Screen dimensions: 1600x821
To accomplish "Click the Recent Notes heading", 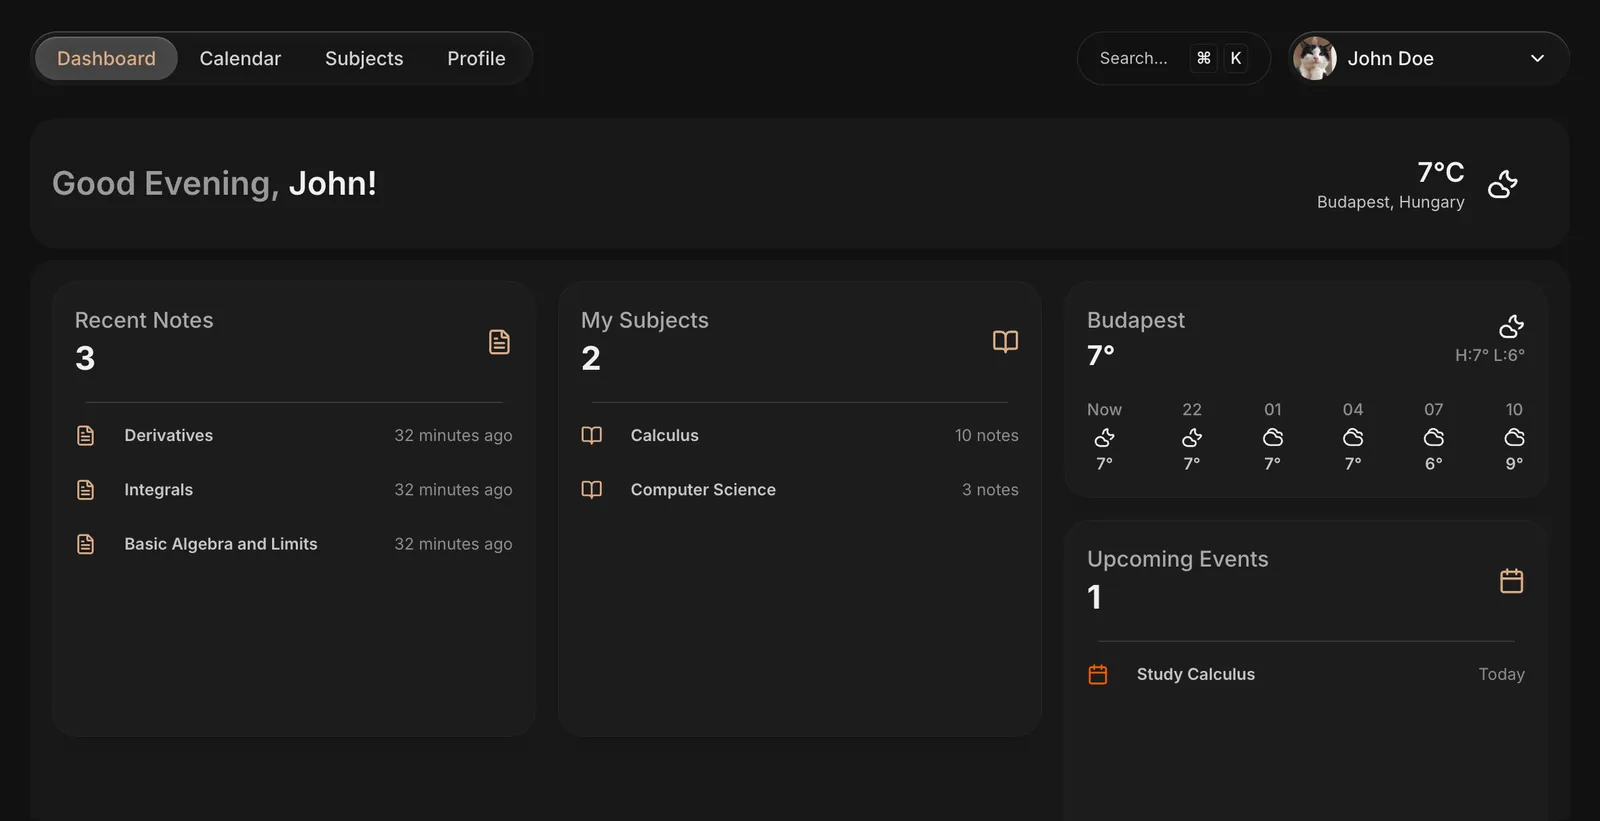I will point(144,320).
